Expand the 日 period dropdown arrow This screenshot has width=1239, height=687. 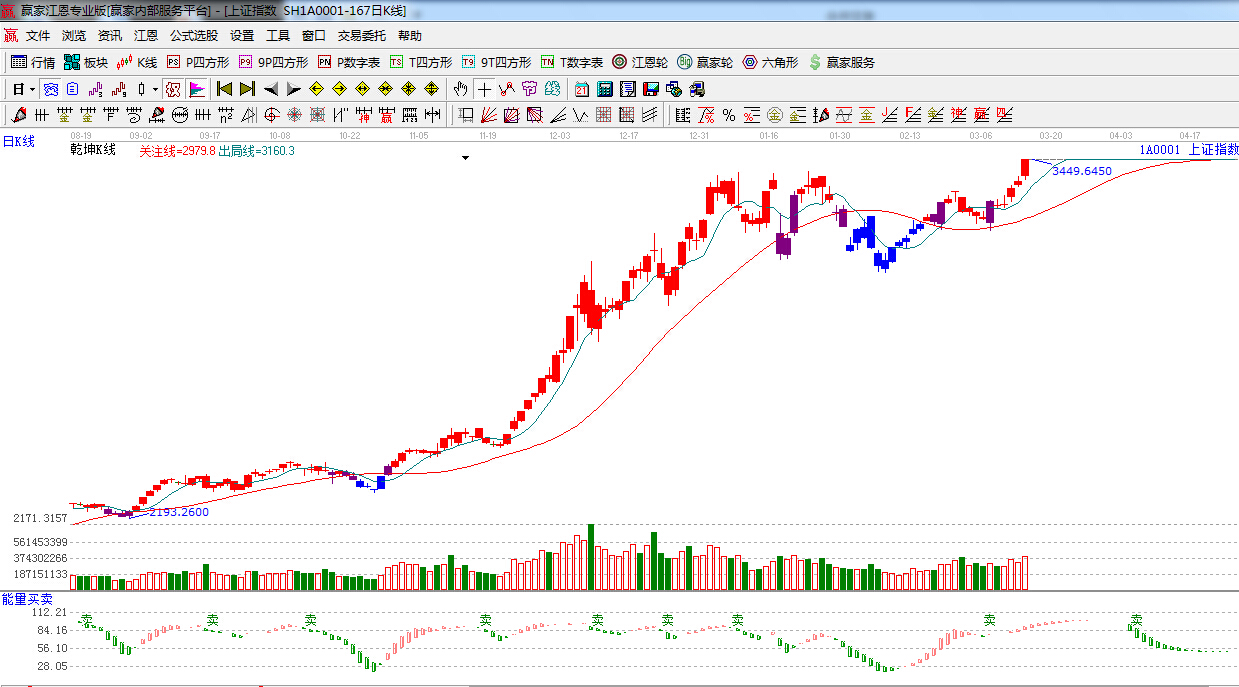32,89
